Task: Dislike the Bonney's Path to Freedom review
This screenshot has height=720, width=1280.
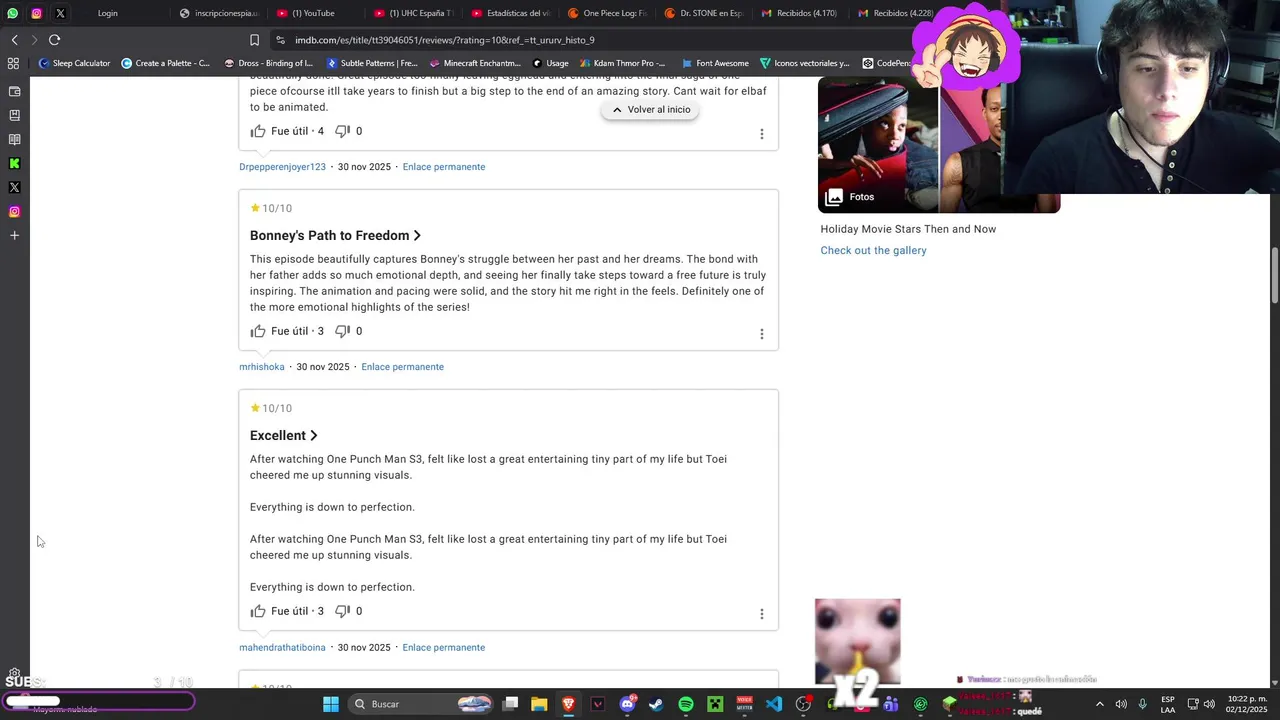Action: coord(342,331)
